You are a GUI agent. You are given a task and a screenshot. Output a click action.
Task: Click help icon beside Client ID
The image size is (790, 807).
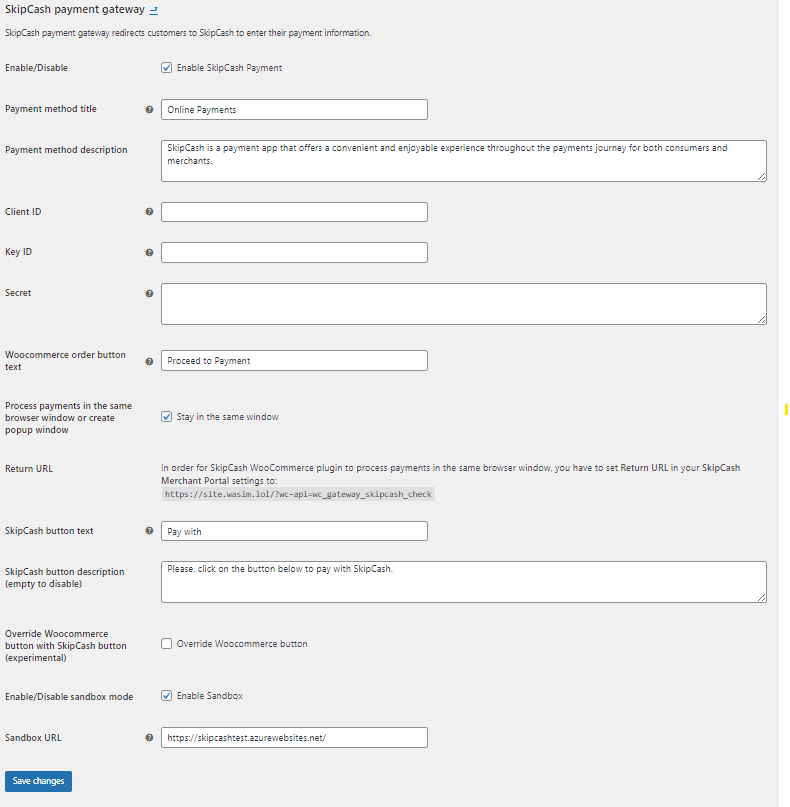click(149, 212)
